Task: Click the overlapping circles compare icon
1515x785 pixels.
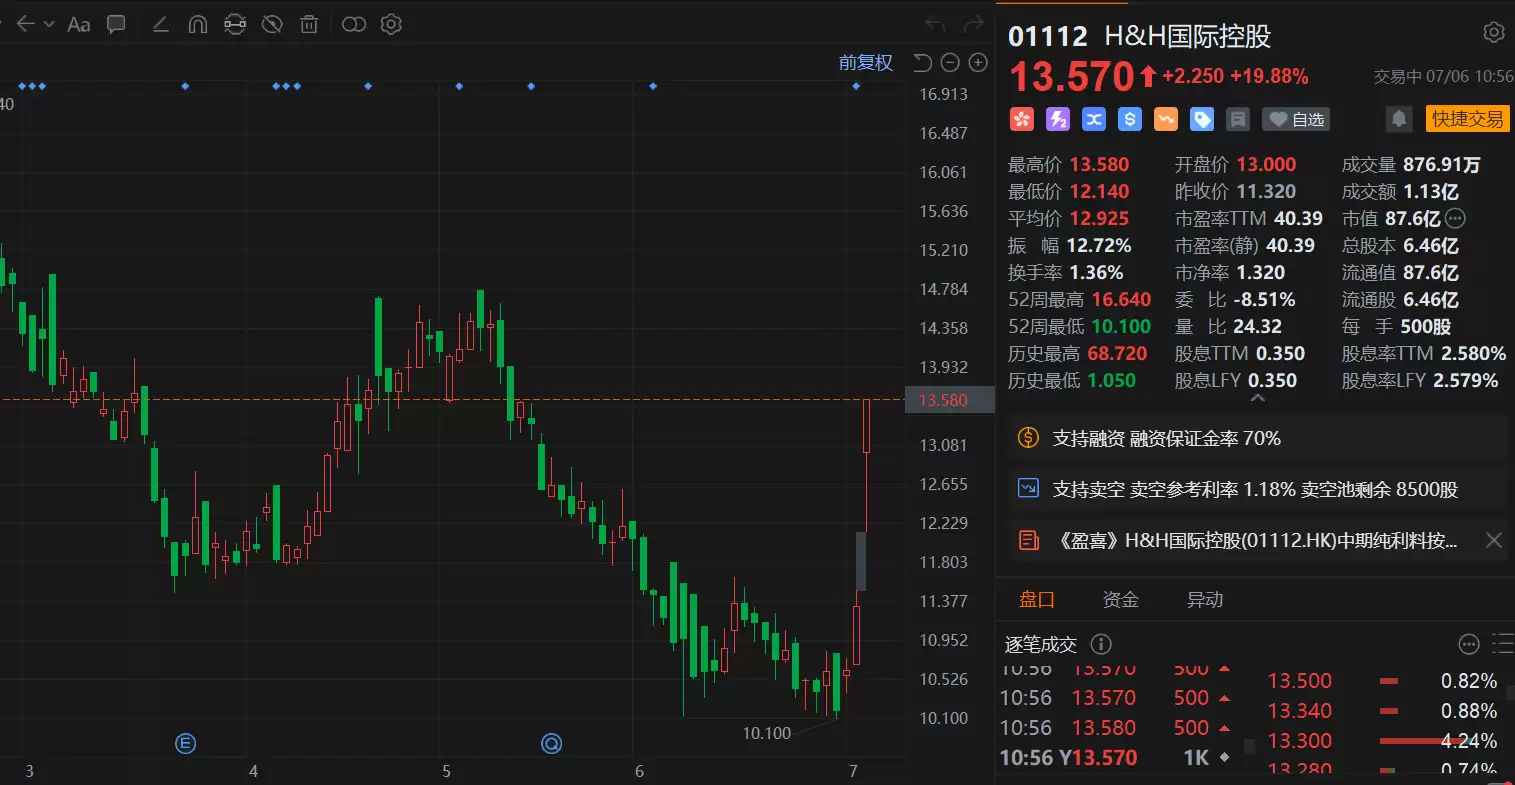Action: [354, 24]
